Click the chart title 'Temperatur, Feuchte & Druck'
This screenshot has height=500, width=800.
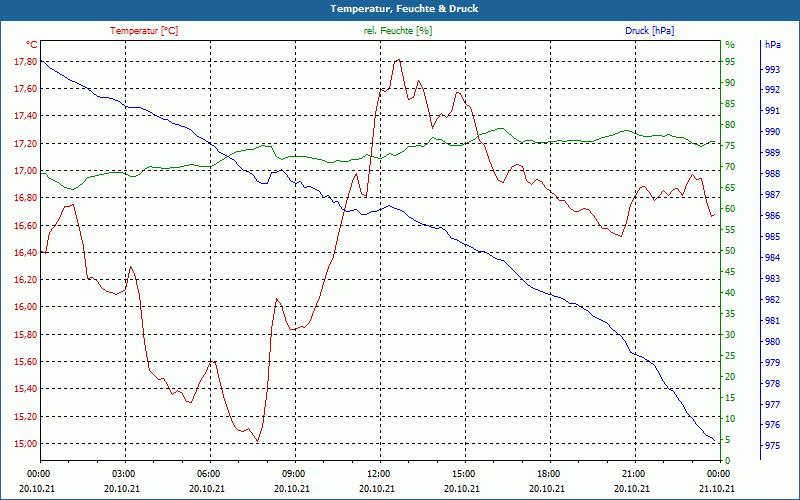tap(404, 9)
